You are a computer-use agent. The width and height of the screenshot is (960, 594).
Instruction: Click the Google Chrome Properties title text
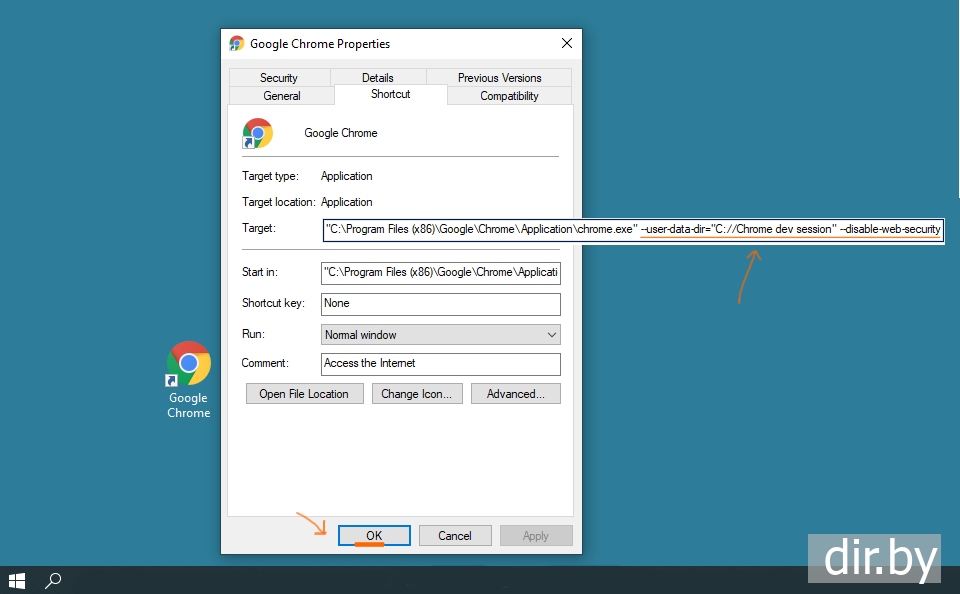320,44
